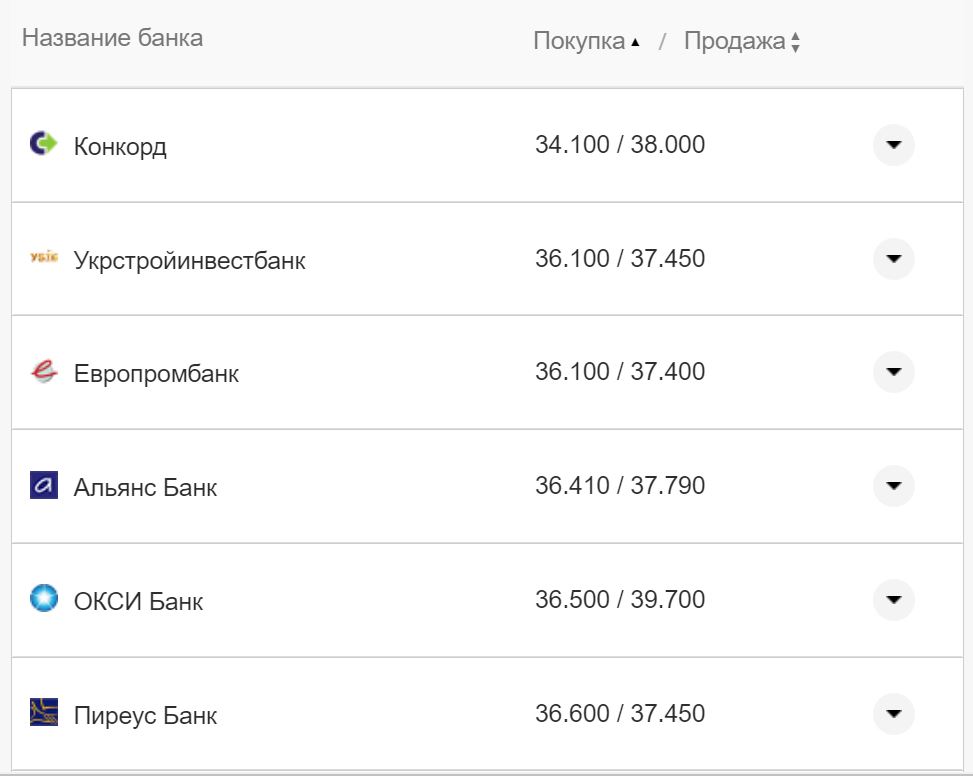Click the Конкорд bank logo icon
Screen dimensions: 973x776
coord(44,144)
